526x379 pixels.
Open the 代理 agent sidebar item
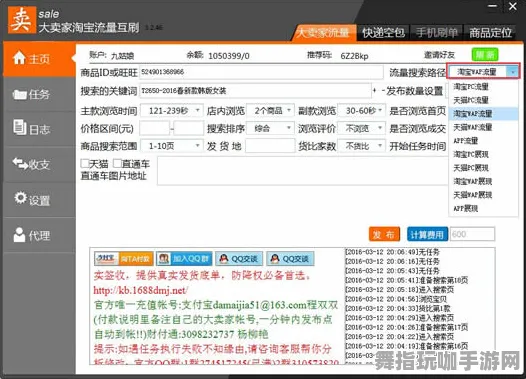pyautogui.click(x=39, y=235)
